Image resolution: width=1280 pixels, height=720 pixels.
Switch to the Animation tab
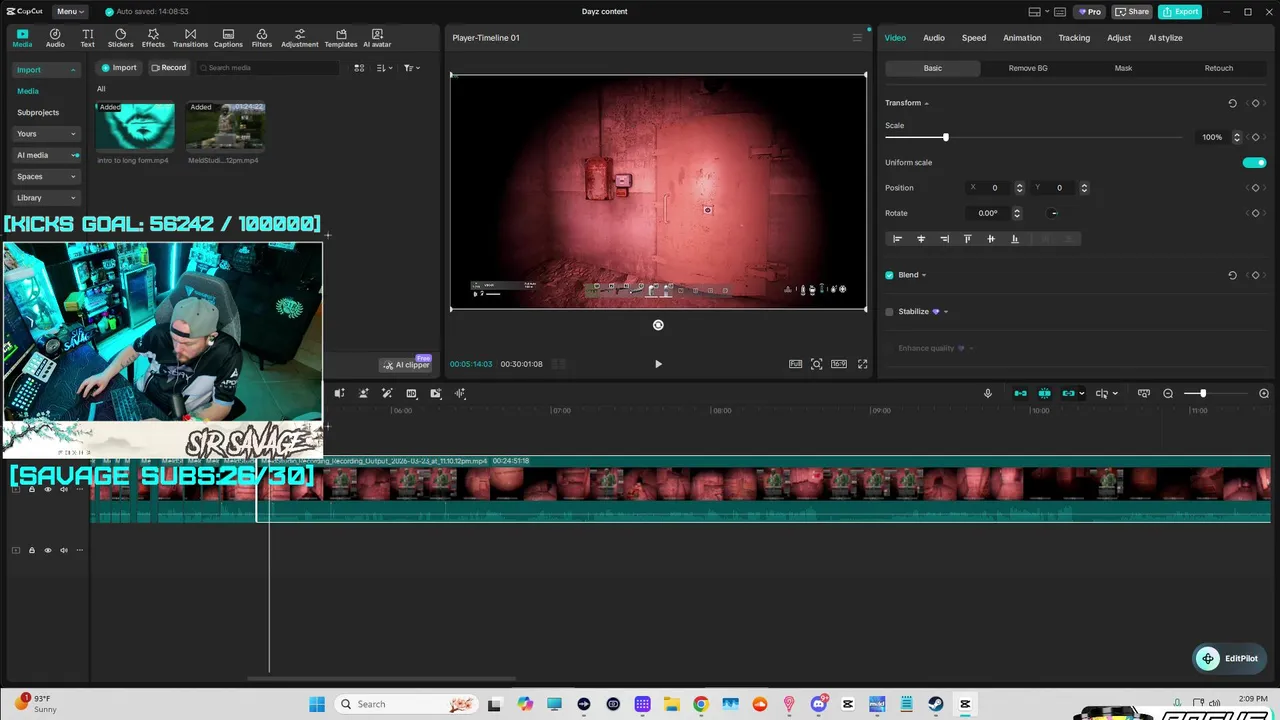[1022, 38]
